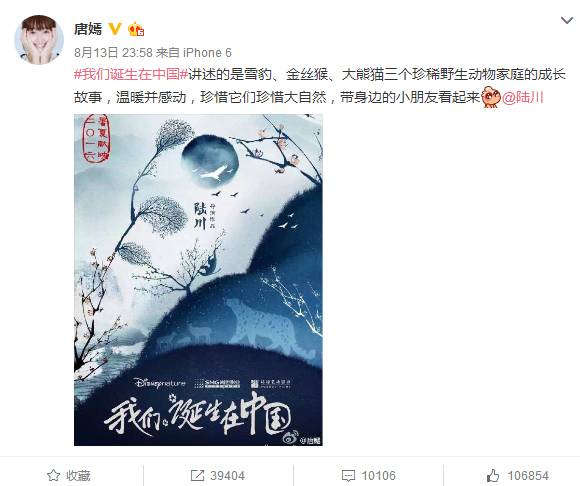Open the 唐嫣 username profile link

pos(88,29)
